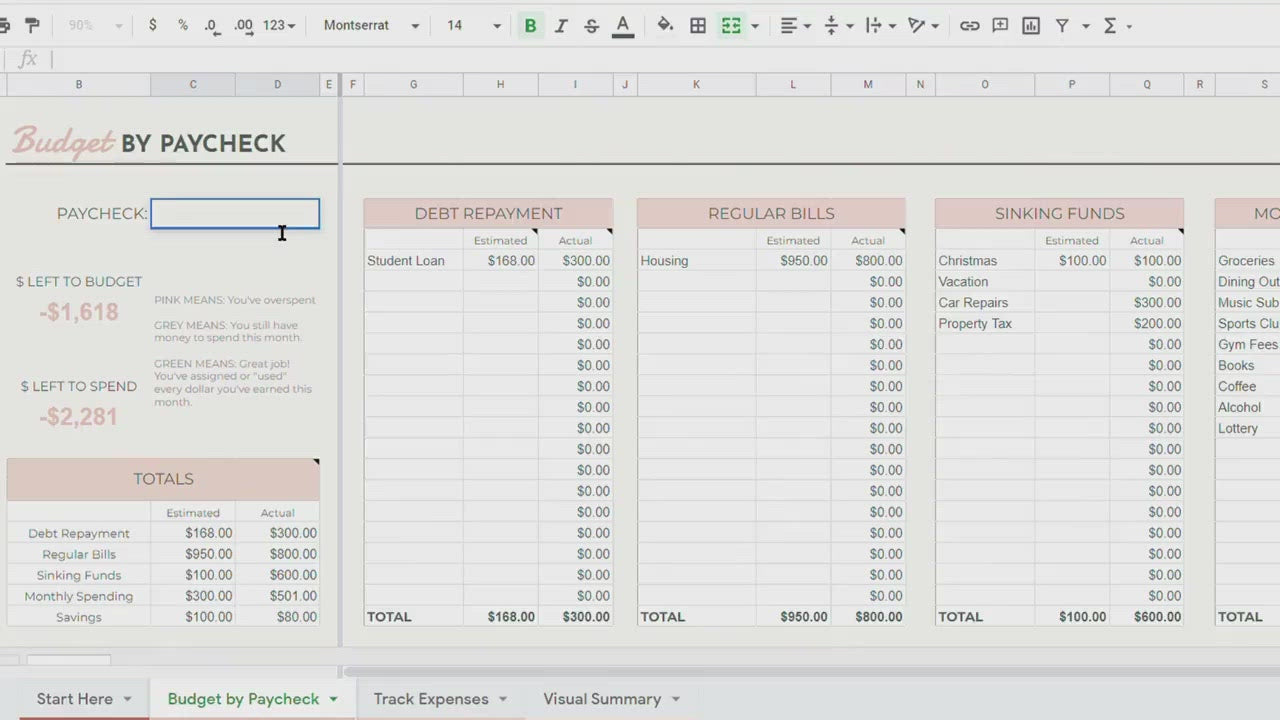Screen dimensions: 1280x720
Task: Open the text color picker
Action: tap(622, 25)
